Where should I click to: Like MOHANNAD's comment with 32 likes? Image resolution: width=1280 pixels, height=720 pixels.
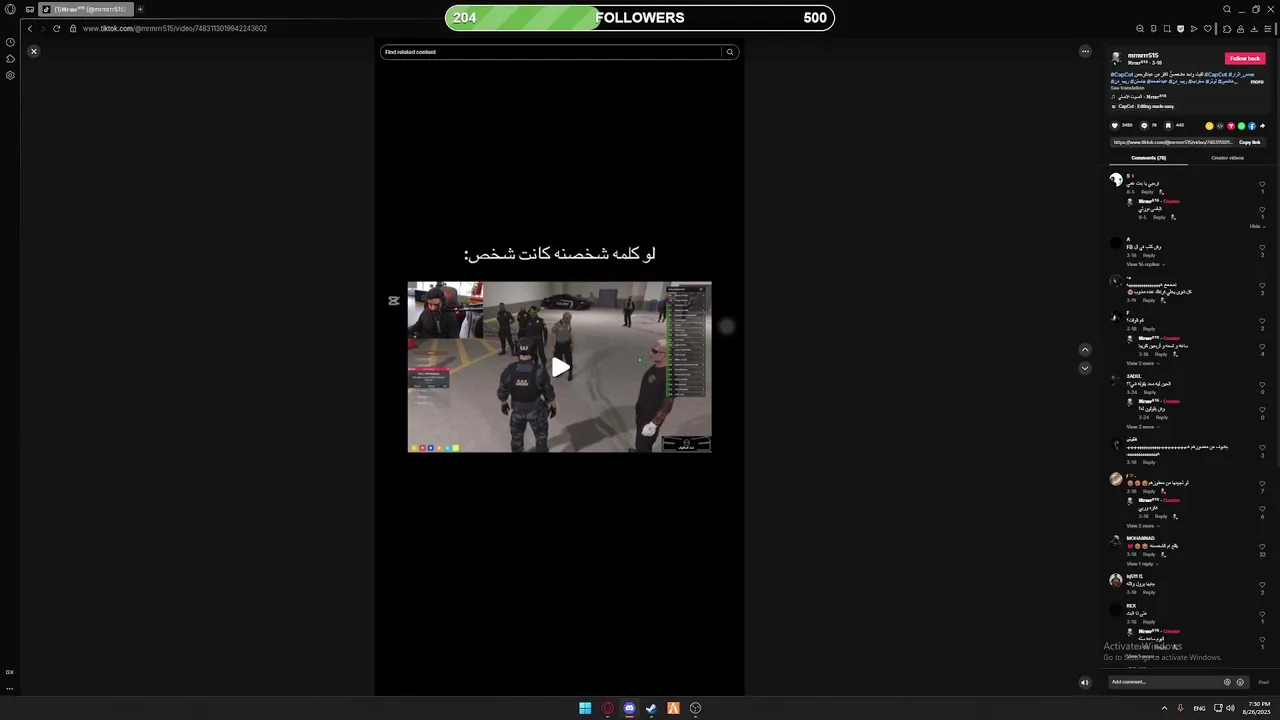(x=1262, y=547)
